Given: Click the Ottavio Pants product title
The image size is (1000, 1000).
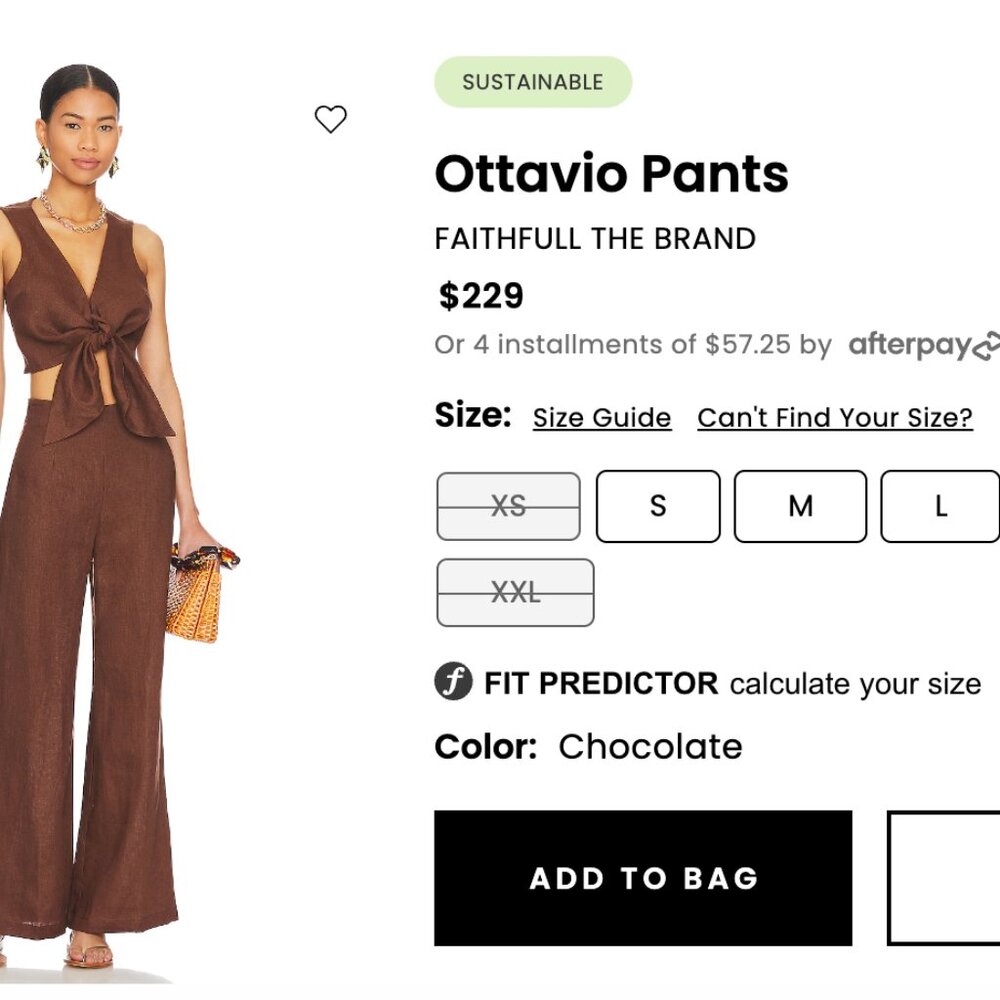Looking at the screenshot, I should pyautogui.click(x=612, y=173).
